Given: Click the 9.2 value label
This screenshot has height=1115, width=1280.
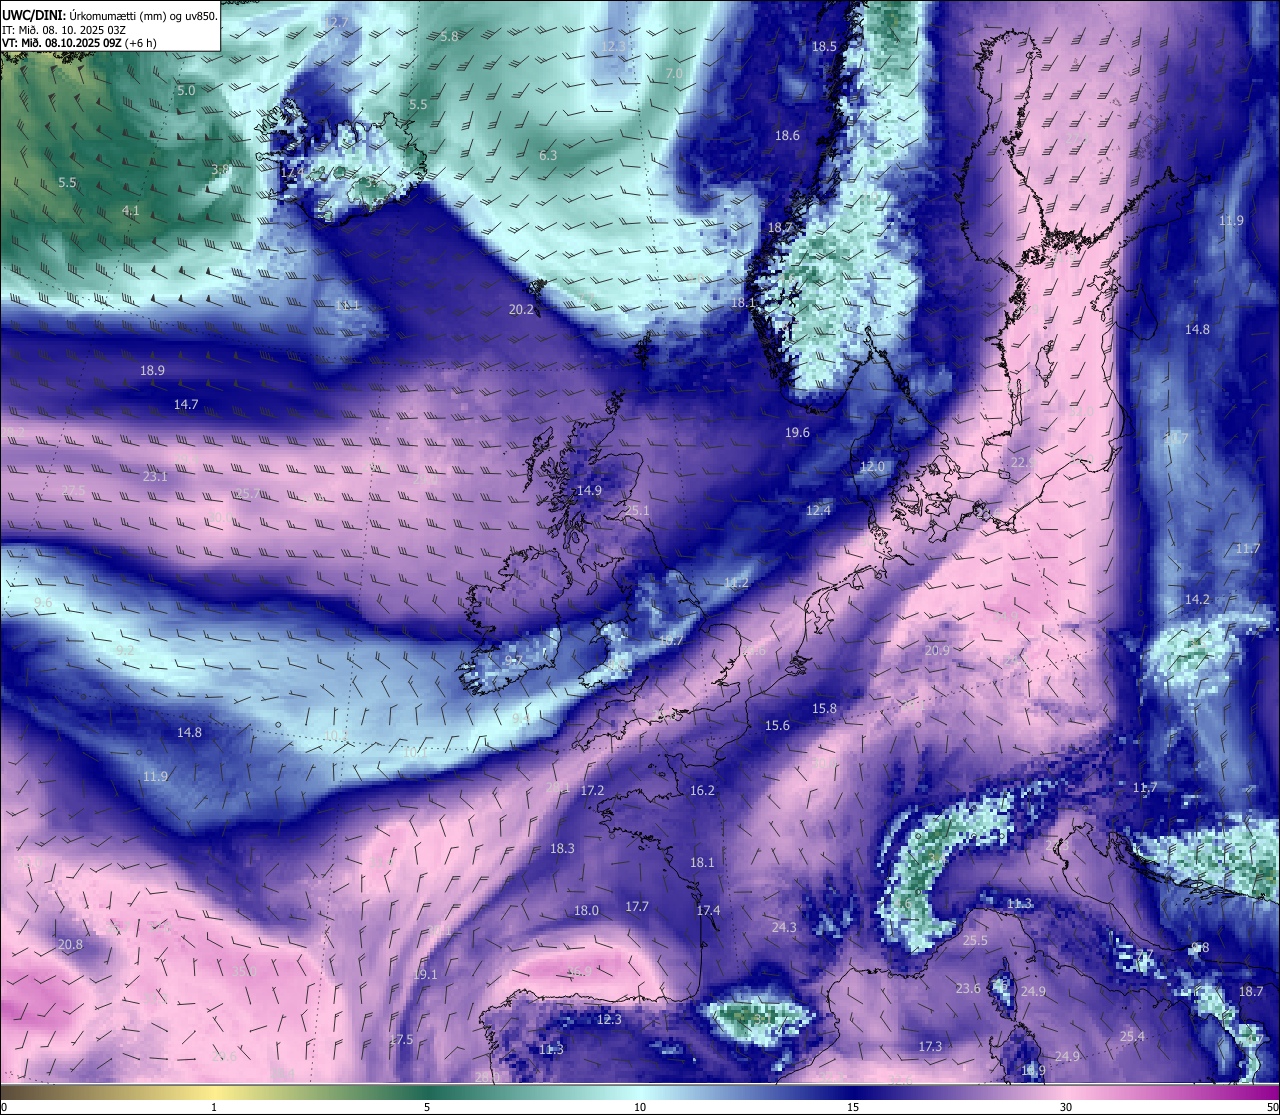Looking at the screenshot, I should point(125,650).
